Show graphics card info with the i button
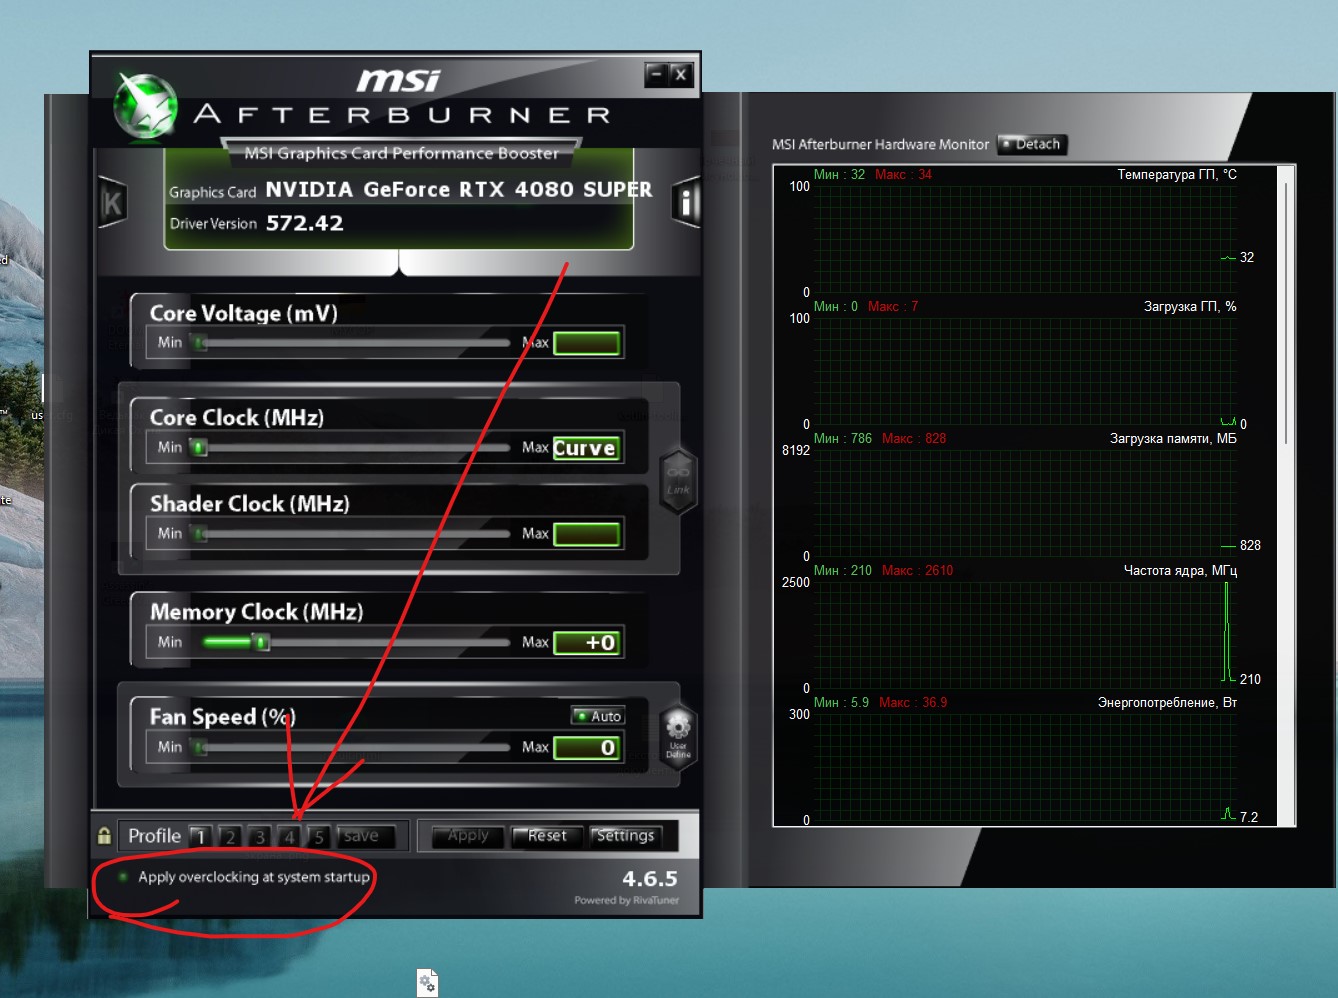The image size is (1338, 998). coord(686,202)
